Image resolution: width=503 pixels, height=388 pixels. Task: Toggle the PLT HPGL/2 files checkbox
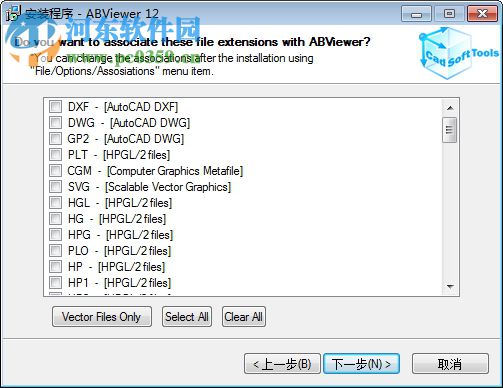pyautogui.click(x=55, y=155)
